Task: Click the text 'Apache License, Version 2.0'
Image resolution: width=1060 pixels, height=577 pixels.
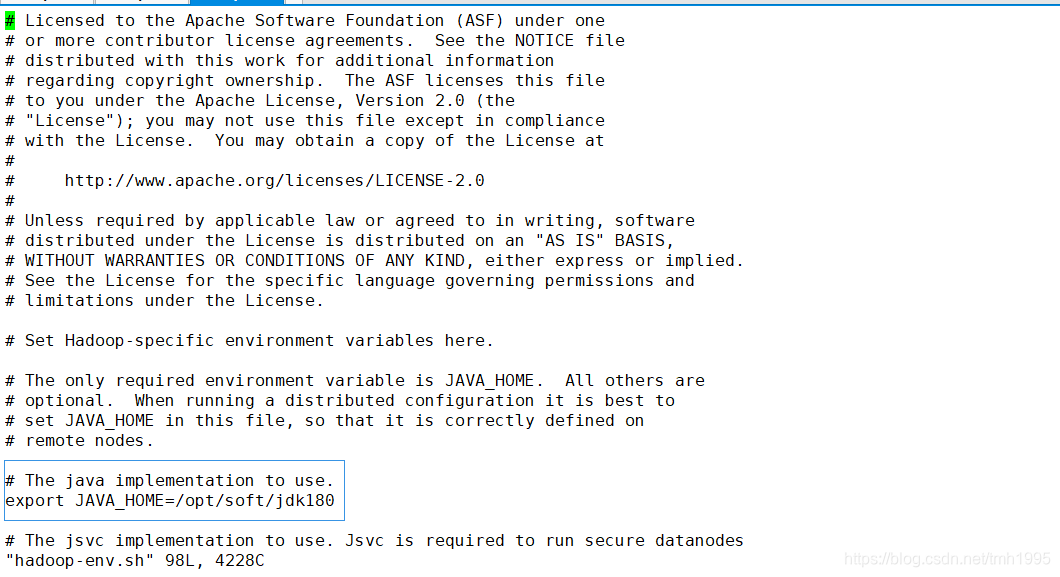Action: click(x=330, y=101)
